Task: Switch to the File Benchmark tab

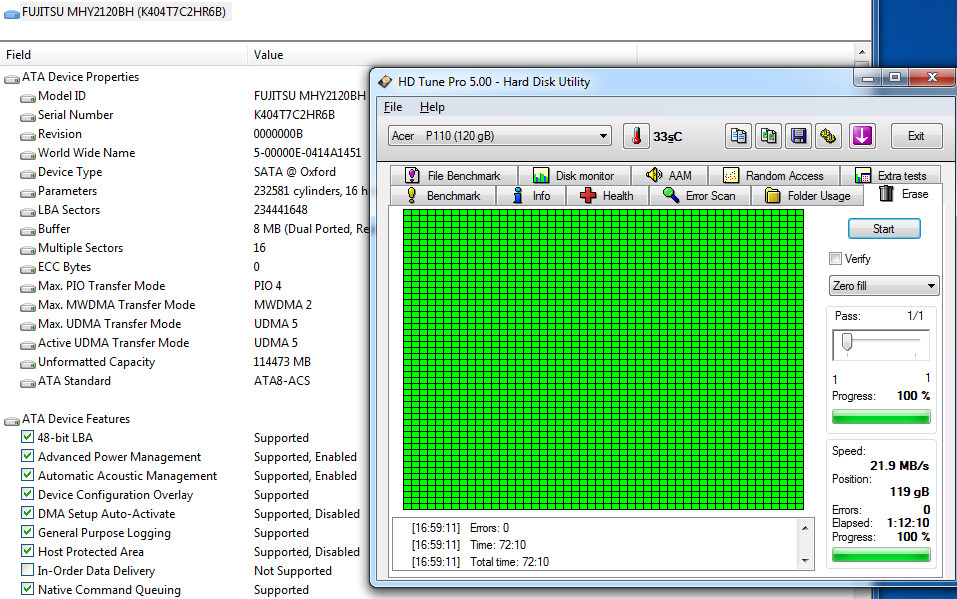Action: pyautogui.click(x=453, y=176)
